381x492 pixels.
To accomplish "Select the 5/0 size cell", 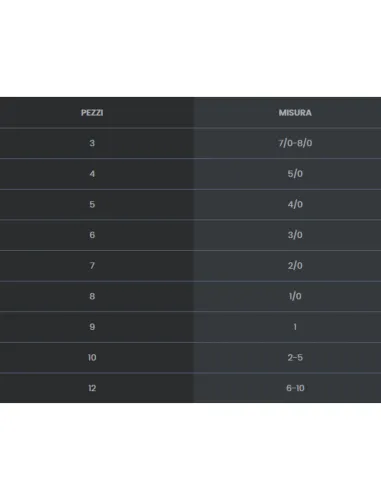I will click(295, 174).
